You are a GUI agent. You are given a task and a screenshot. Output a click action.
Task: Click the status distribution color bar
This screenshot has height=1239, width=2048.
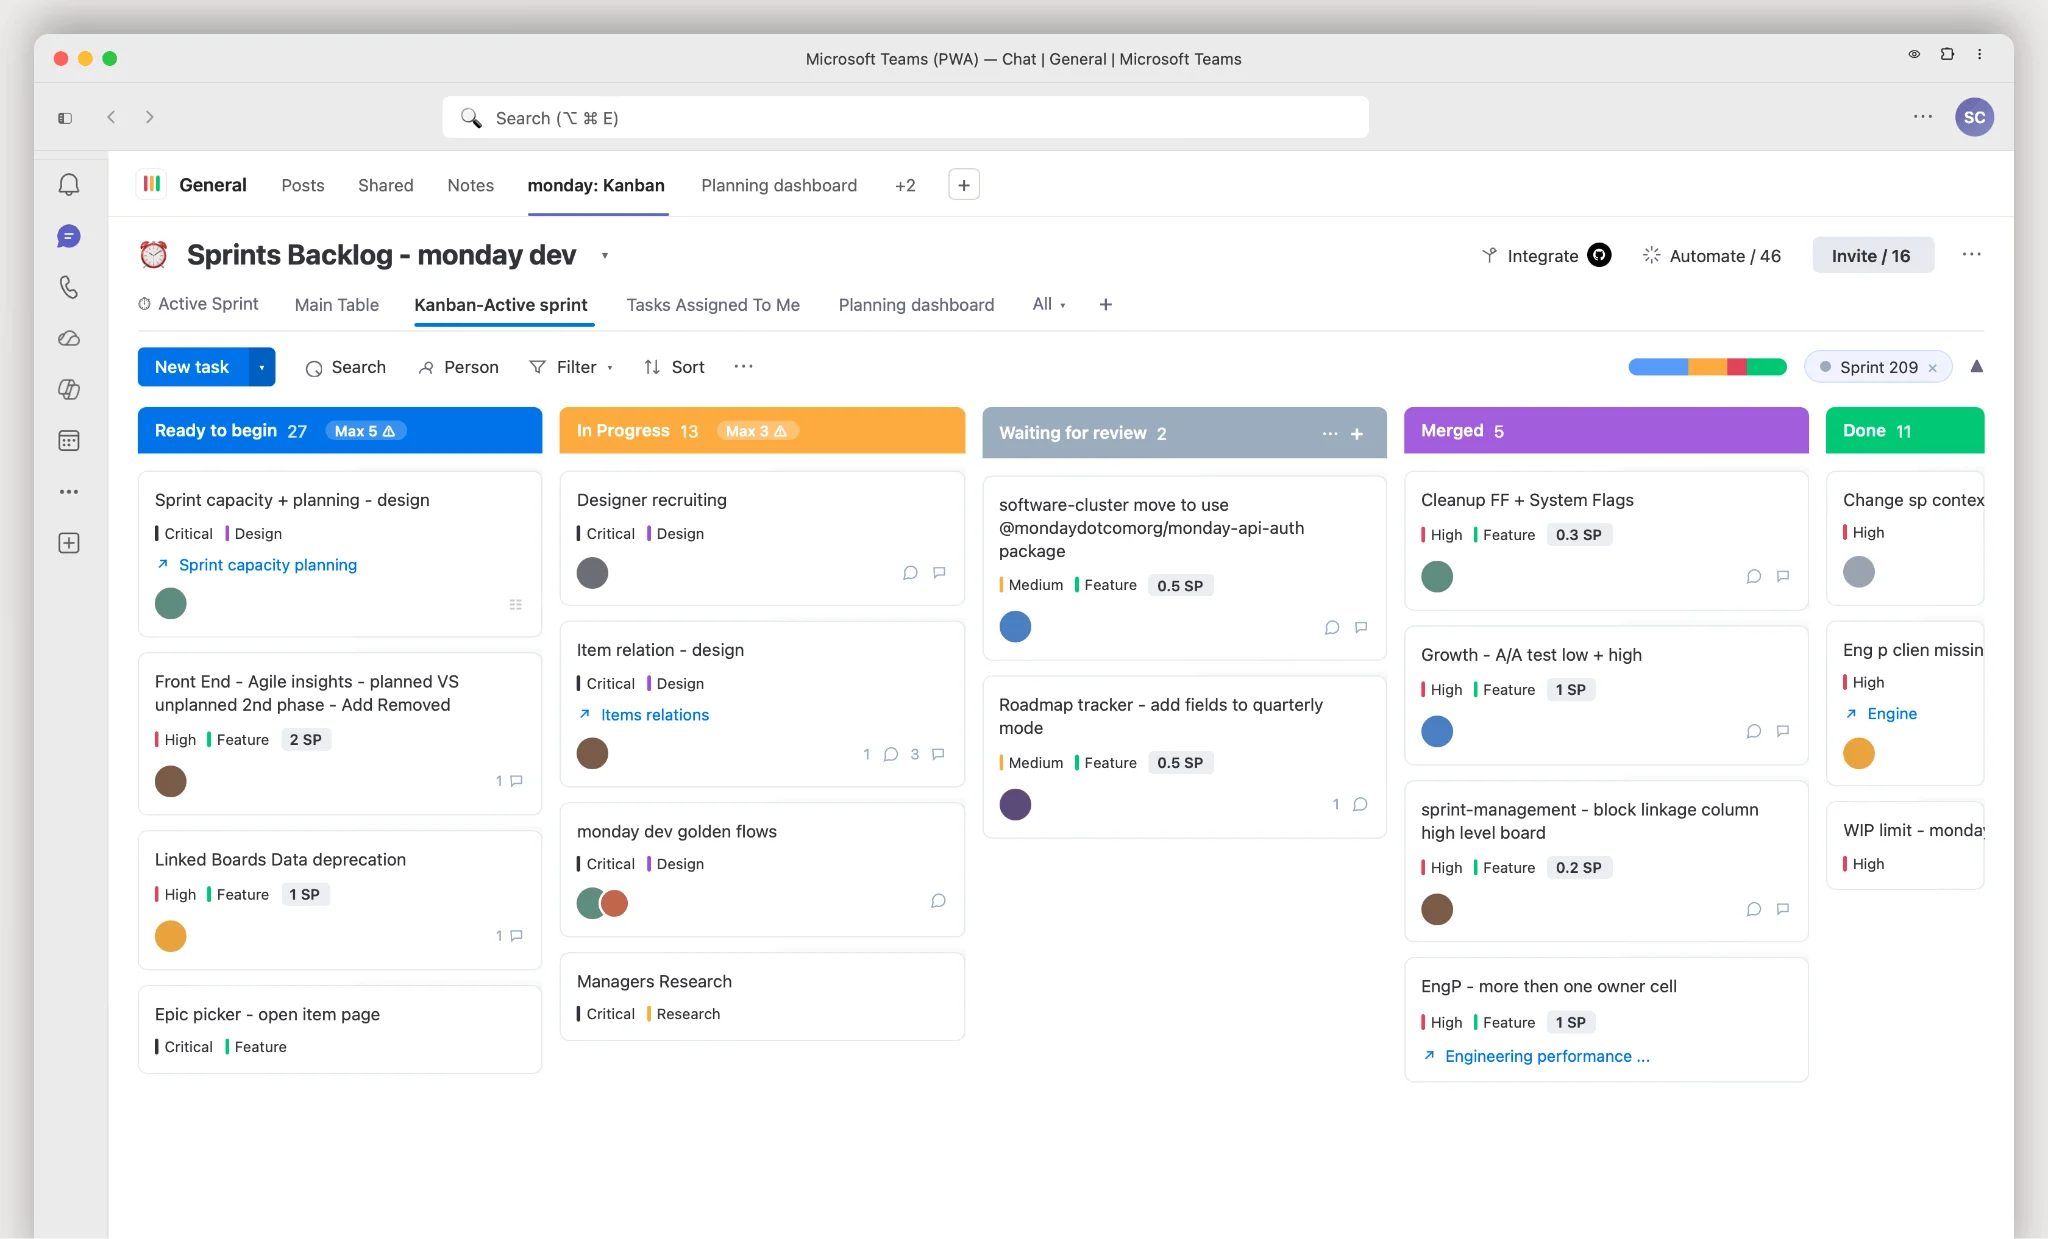tap(1707, 367)
